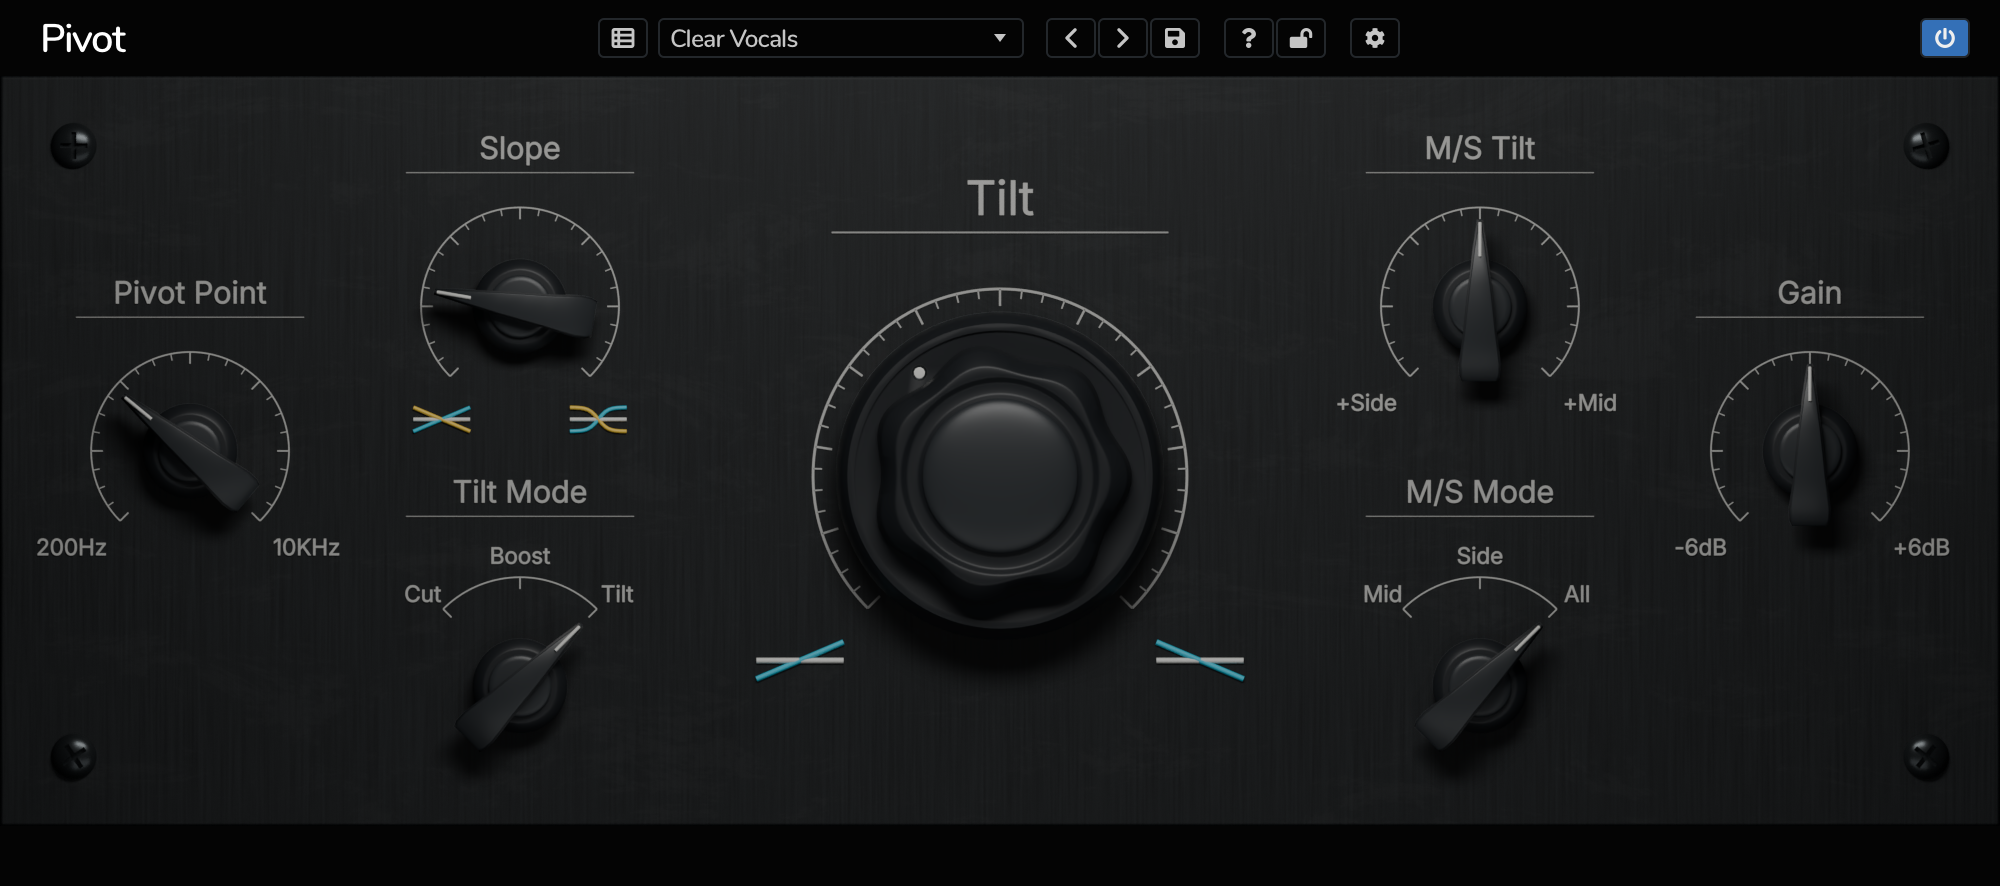Click the +Mid label

1590,403
